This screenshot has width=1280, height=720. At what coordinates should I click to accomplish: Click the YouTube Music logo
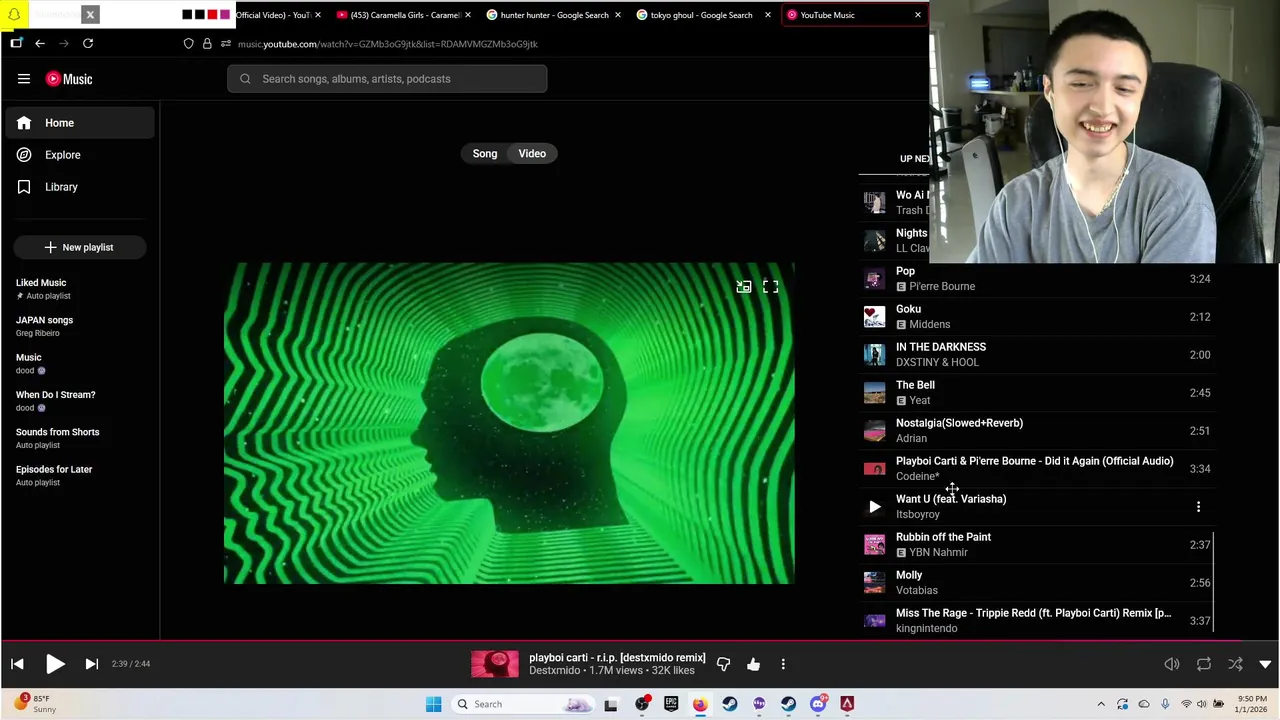pos(69,79)
